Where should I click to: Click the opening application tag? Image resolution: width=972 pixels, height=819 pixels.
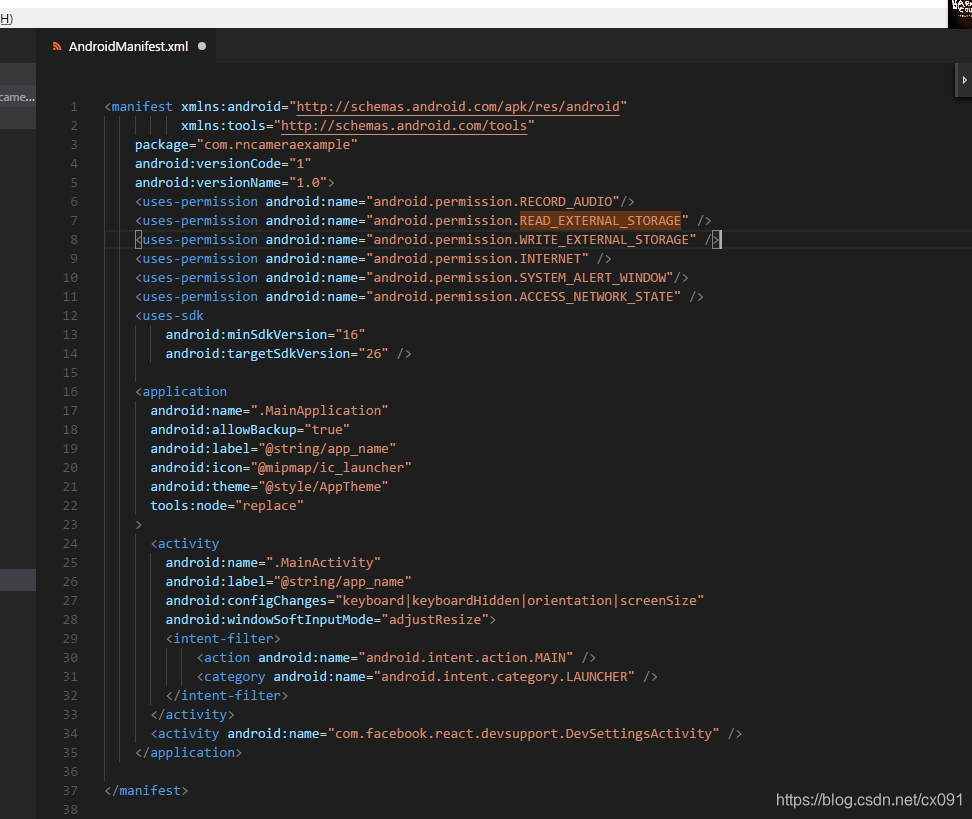tap(181, 392)
